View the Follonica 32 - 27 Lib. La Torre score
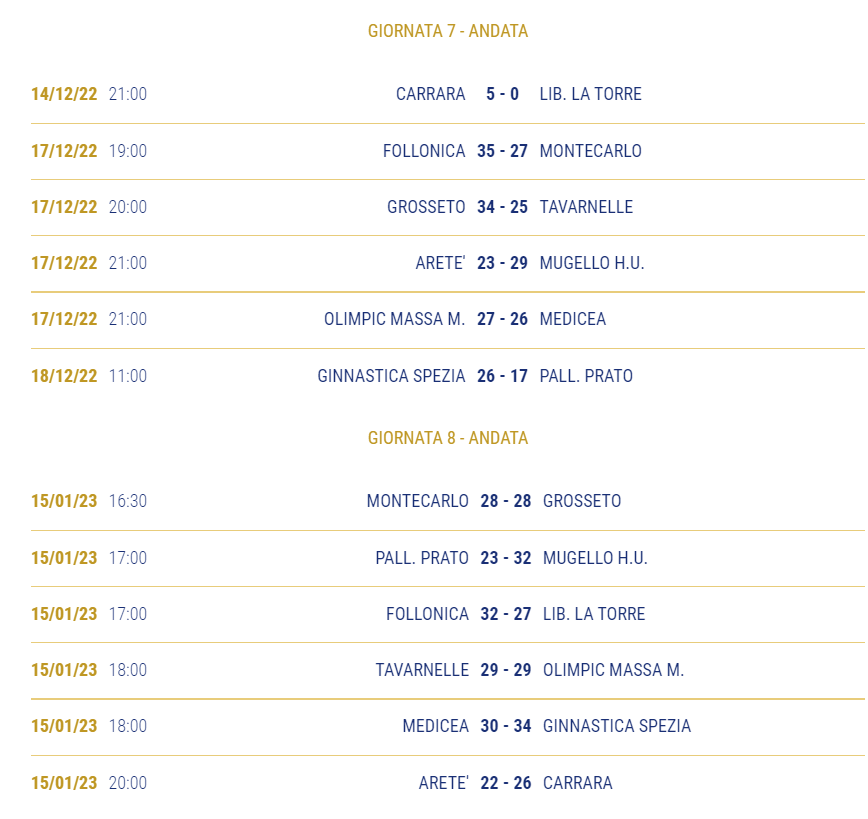Screen dimensions: 868x819 pyautogui.click(x=505, y=614)
